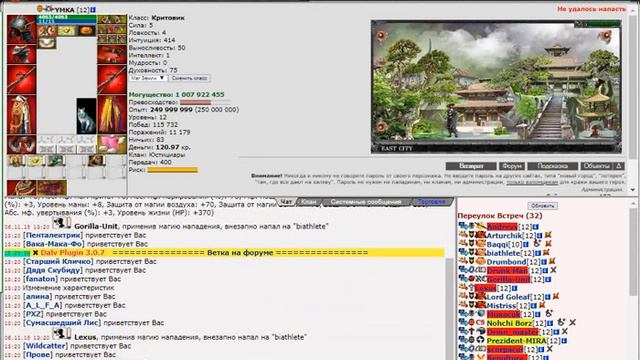
Task: Click the attack-magic icon beside Lexus message
Action: pyautogui.click(x=62, y=334)
